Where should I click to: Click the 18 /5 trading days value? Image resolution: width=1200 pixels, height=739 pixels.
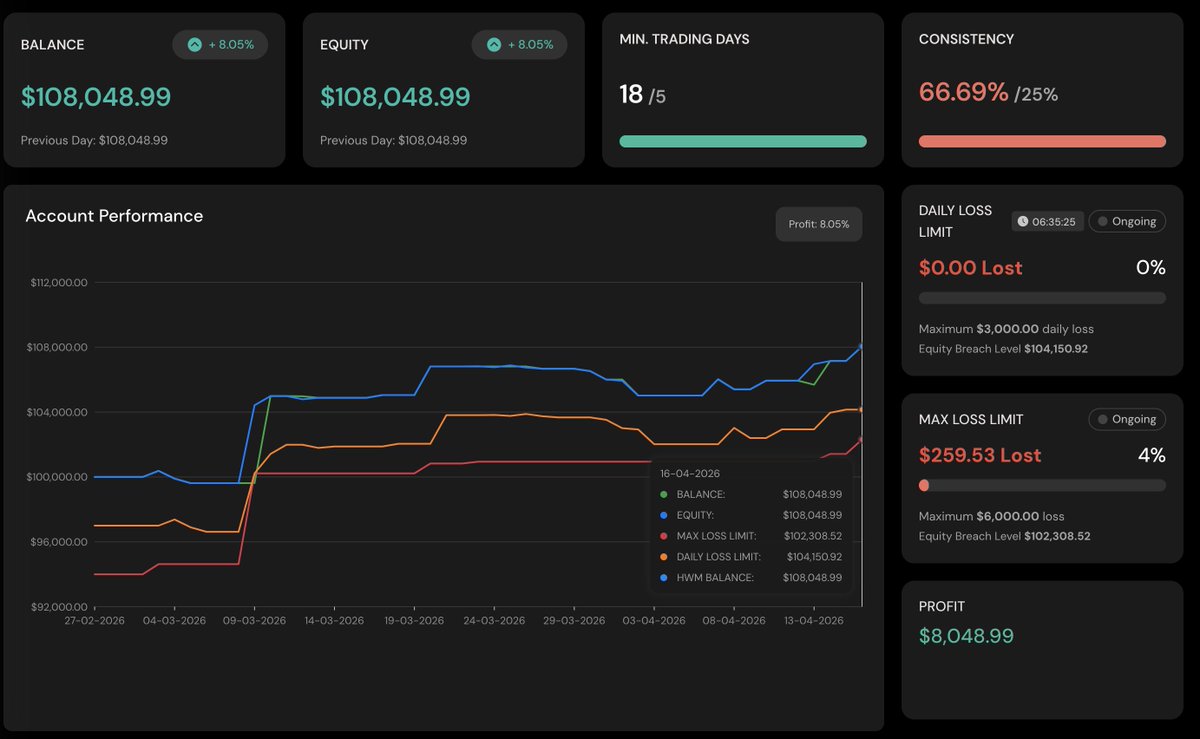642,95
